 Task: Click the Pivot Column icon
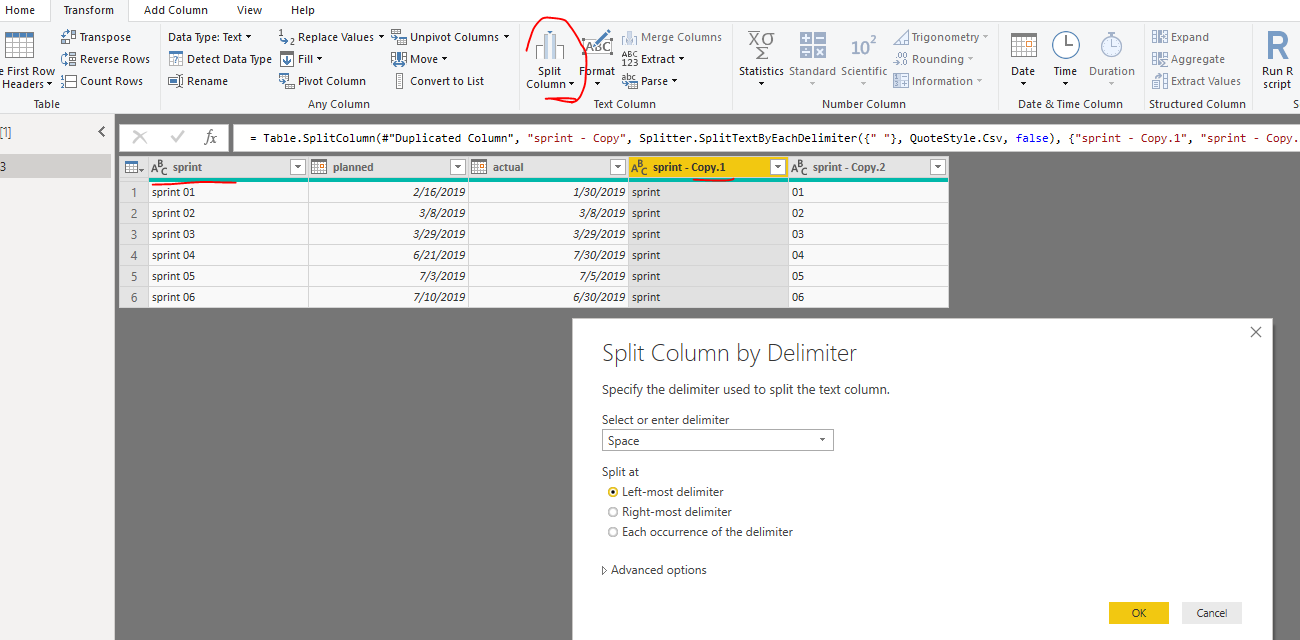click(x=286, y=81)
